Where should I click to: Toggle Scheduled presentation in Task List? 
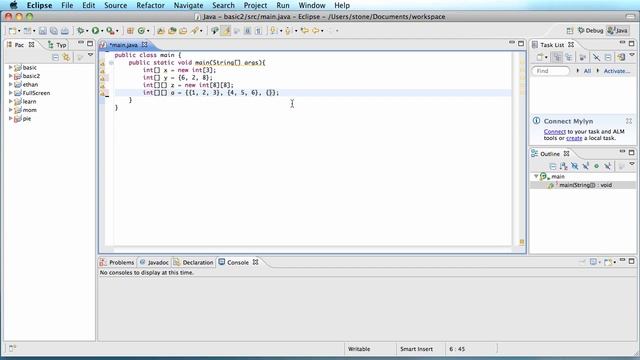(x=569, y=57)
